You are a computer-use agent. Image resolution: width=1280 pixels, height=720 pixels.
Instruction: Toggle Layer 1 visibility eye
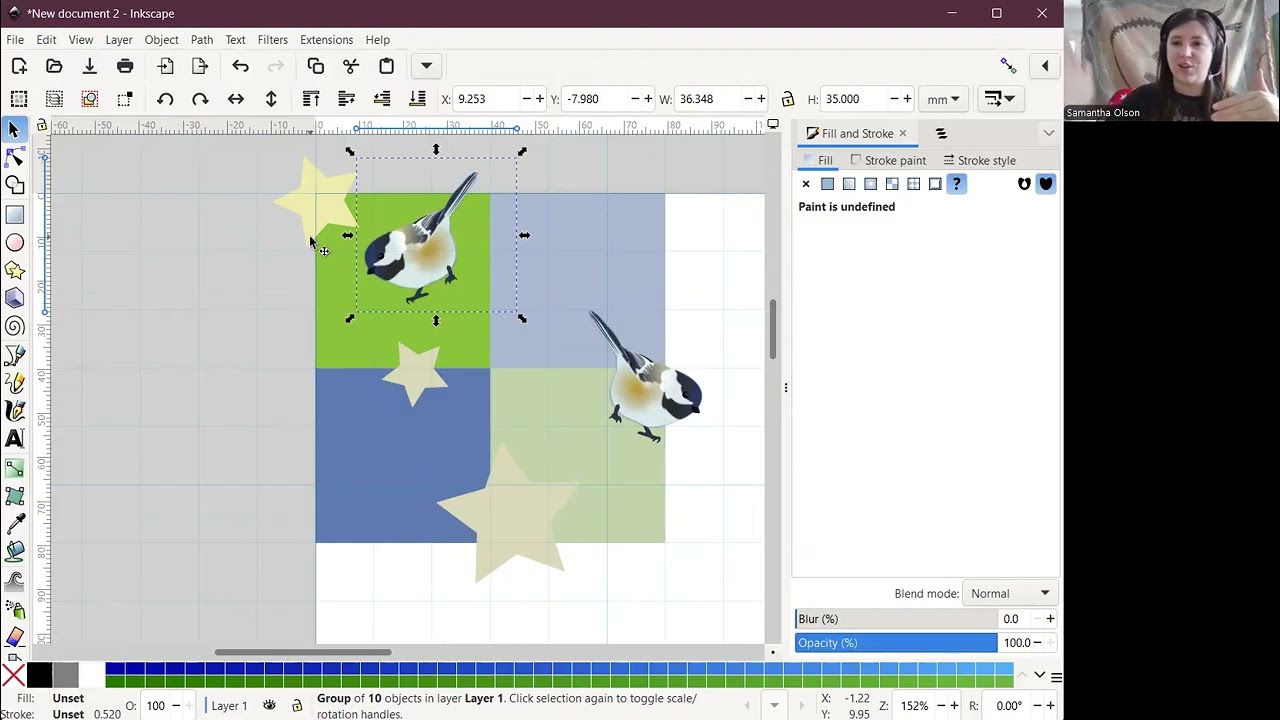click(269, 706)
